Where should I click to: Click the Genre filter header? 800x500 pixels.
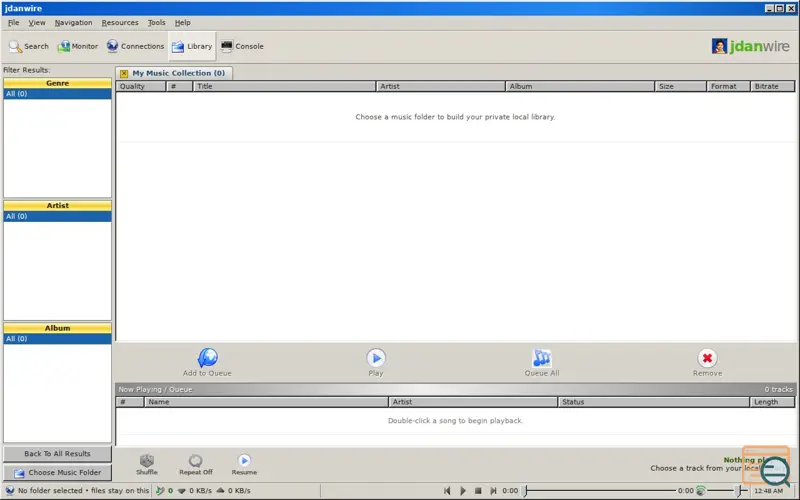click(x=57, y=83)
